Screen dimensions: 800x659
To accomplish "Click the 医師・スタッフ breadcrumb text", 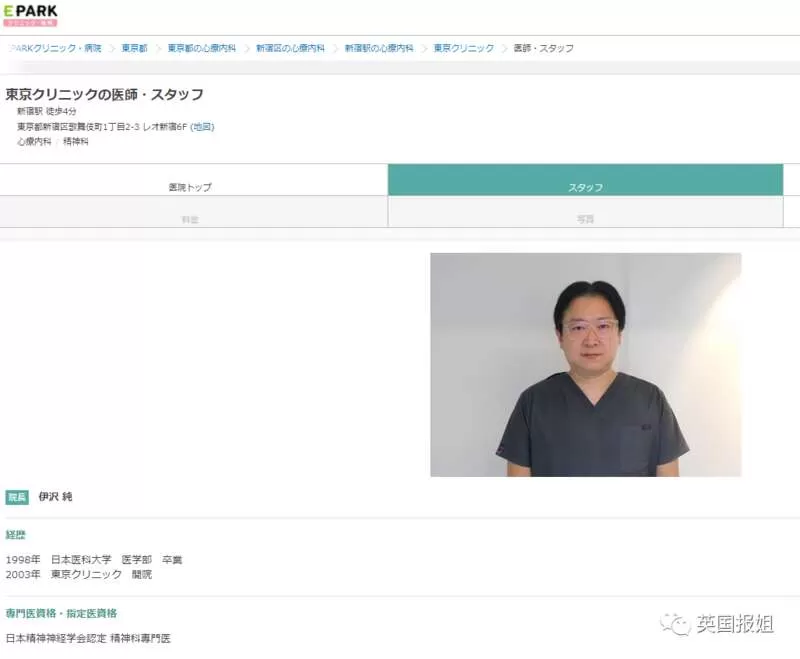I will tap(544, 48).
